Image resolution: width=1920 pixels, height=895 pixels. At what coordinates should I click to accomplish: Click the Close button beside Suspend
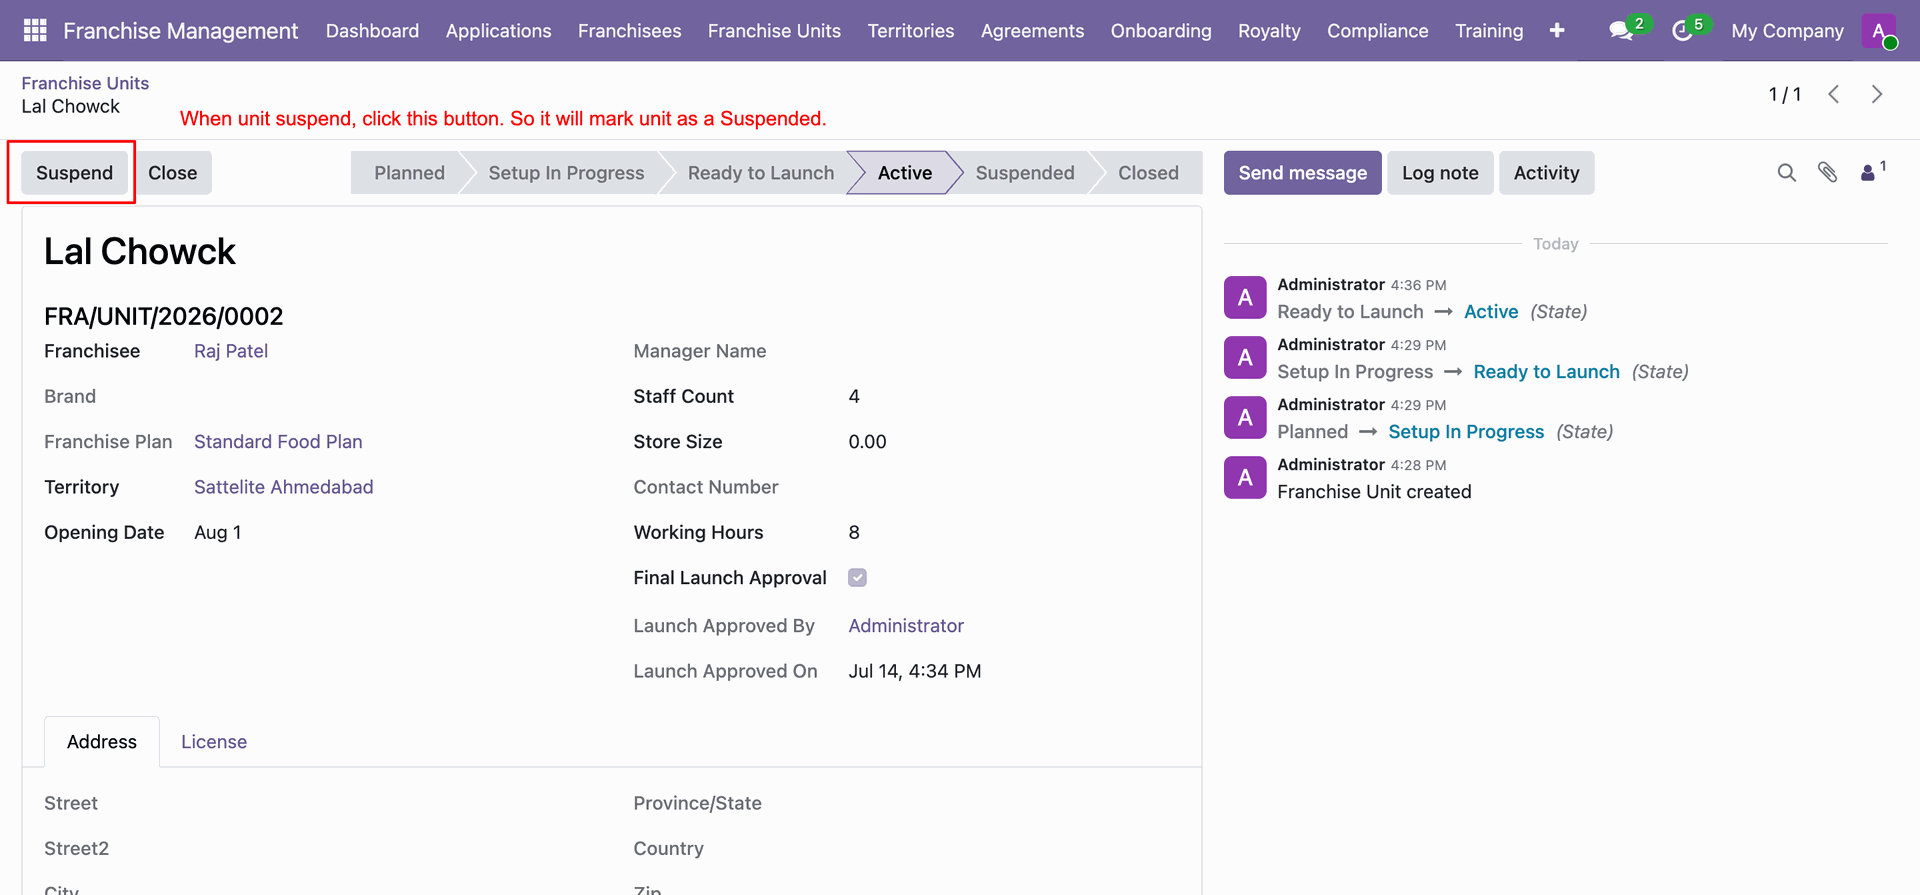coord(173,173)
